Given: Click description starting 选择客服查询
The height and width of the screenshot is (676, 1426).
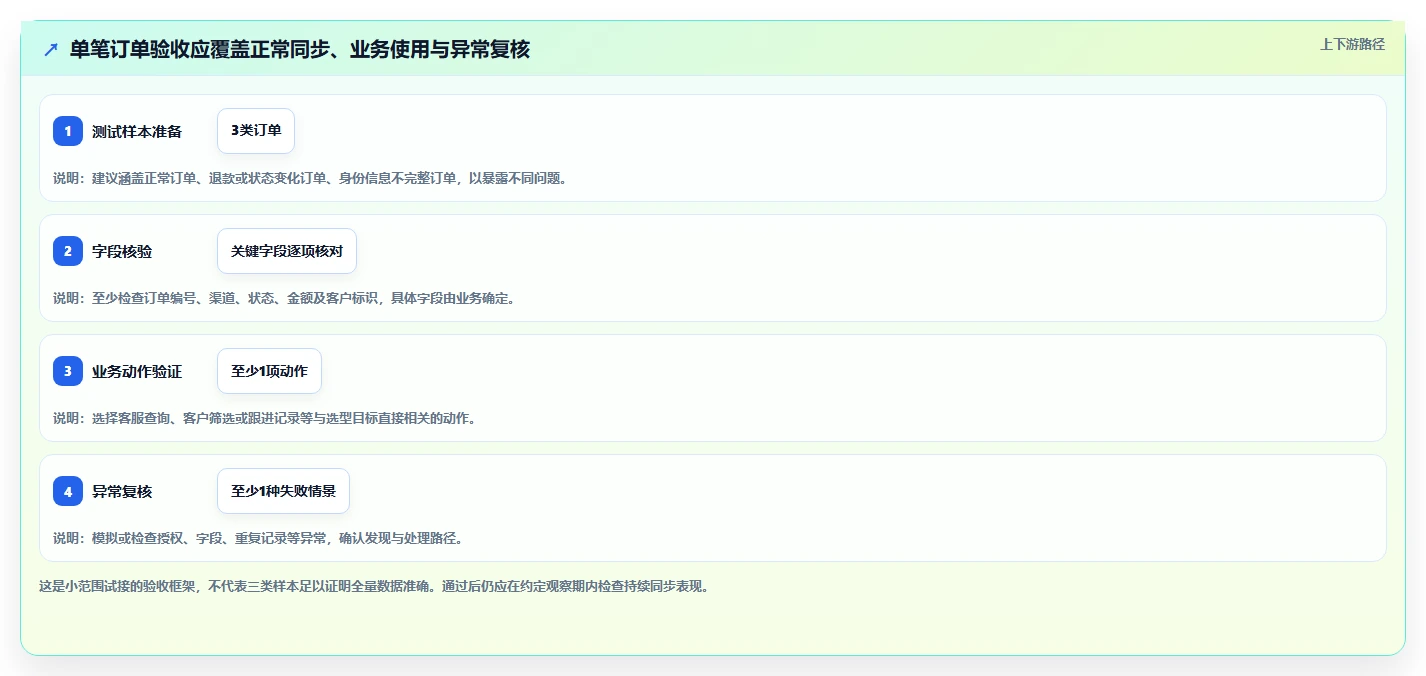Looking at the screenshot, I should (265, 418).
